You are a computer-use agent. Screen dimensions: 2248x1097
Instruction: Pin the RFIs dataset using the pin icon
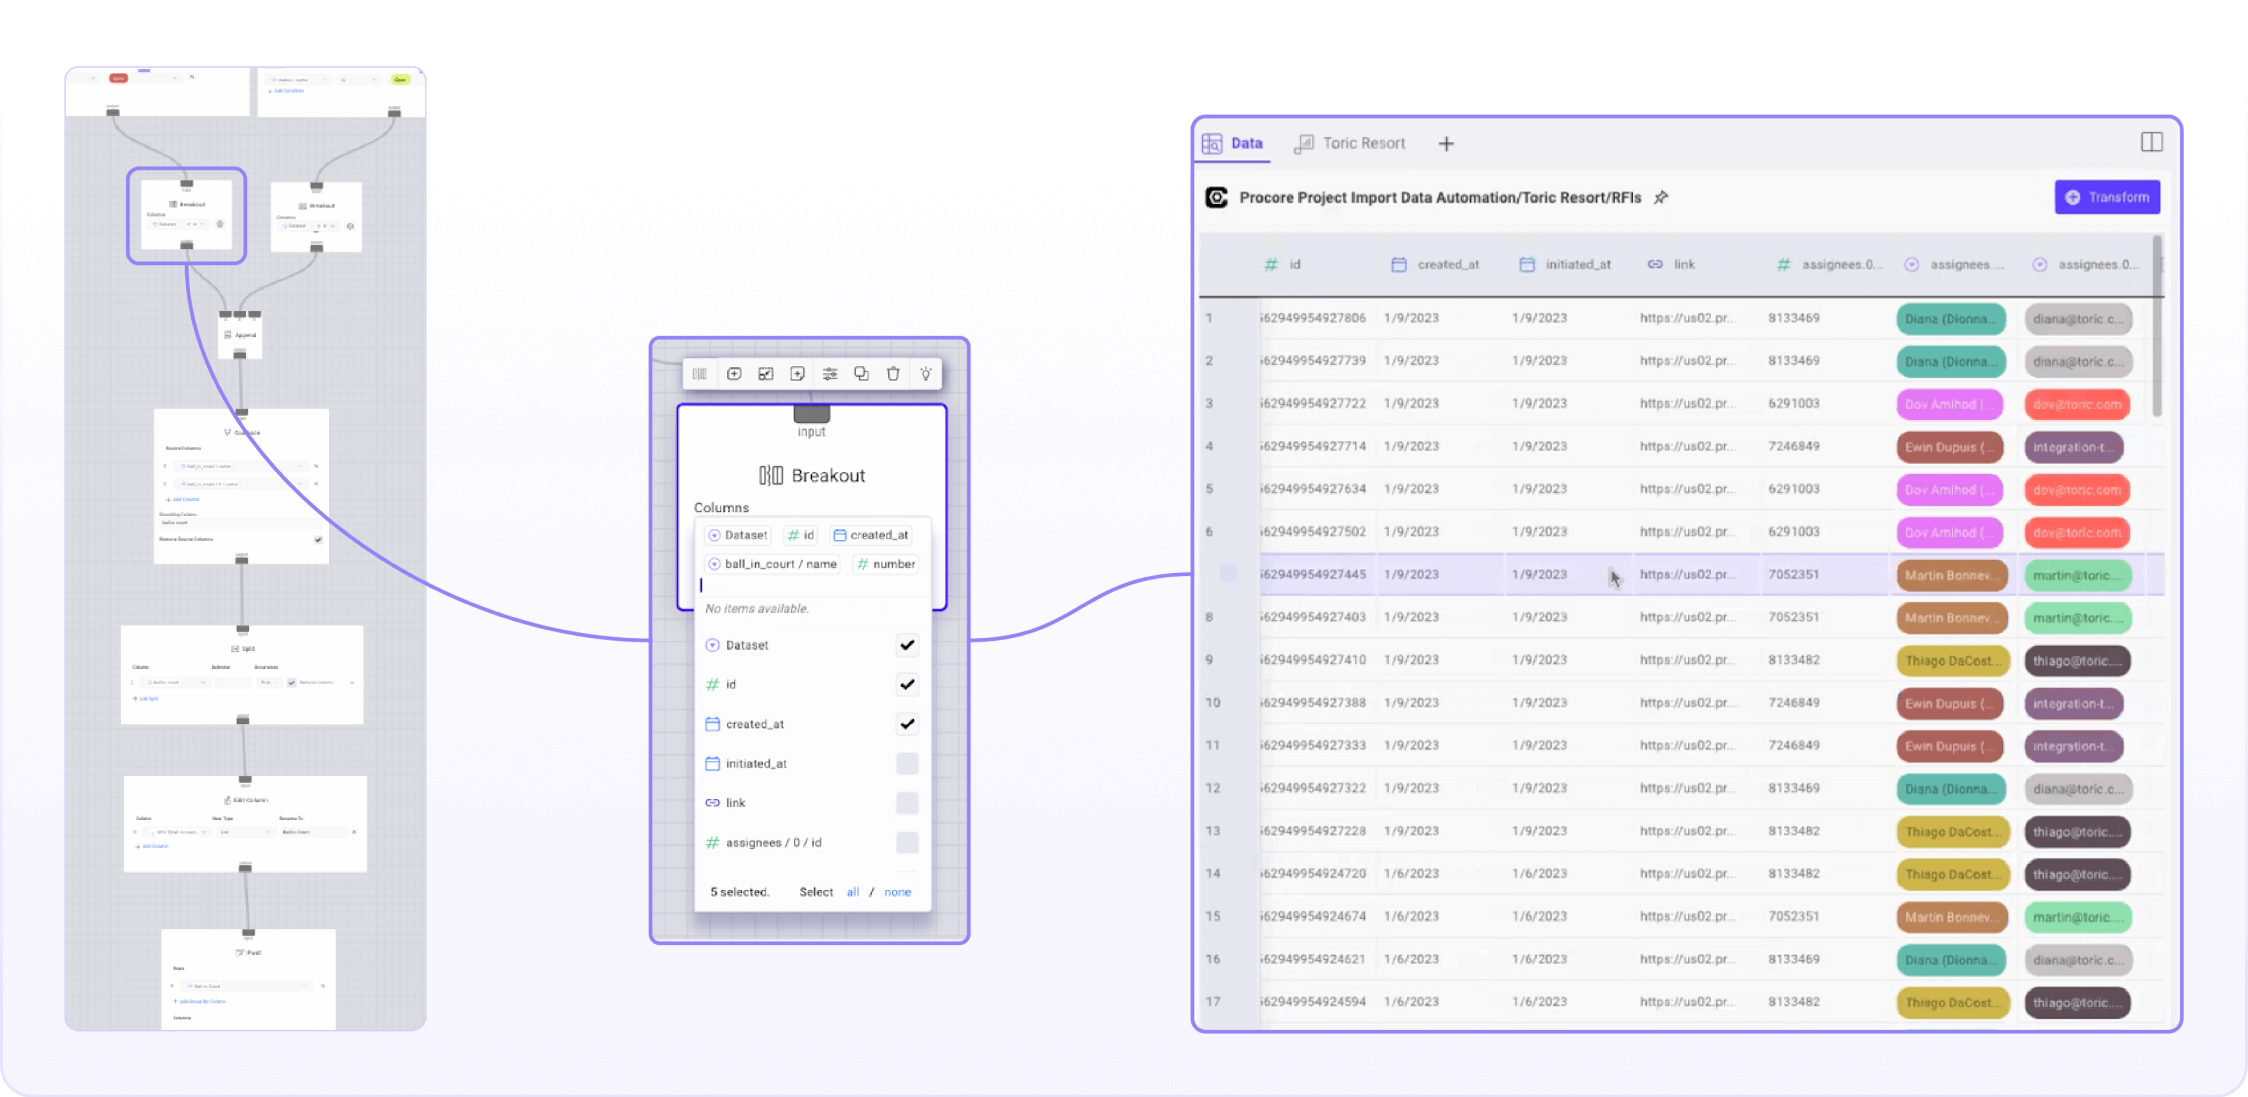click(x=1660, y=197)
